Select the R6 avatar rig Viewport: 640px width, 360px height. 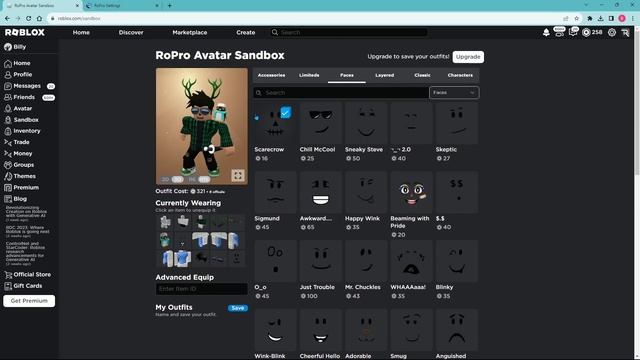[192, 179]
